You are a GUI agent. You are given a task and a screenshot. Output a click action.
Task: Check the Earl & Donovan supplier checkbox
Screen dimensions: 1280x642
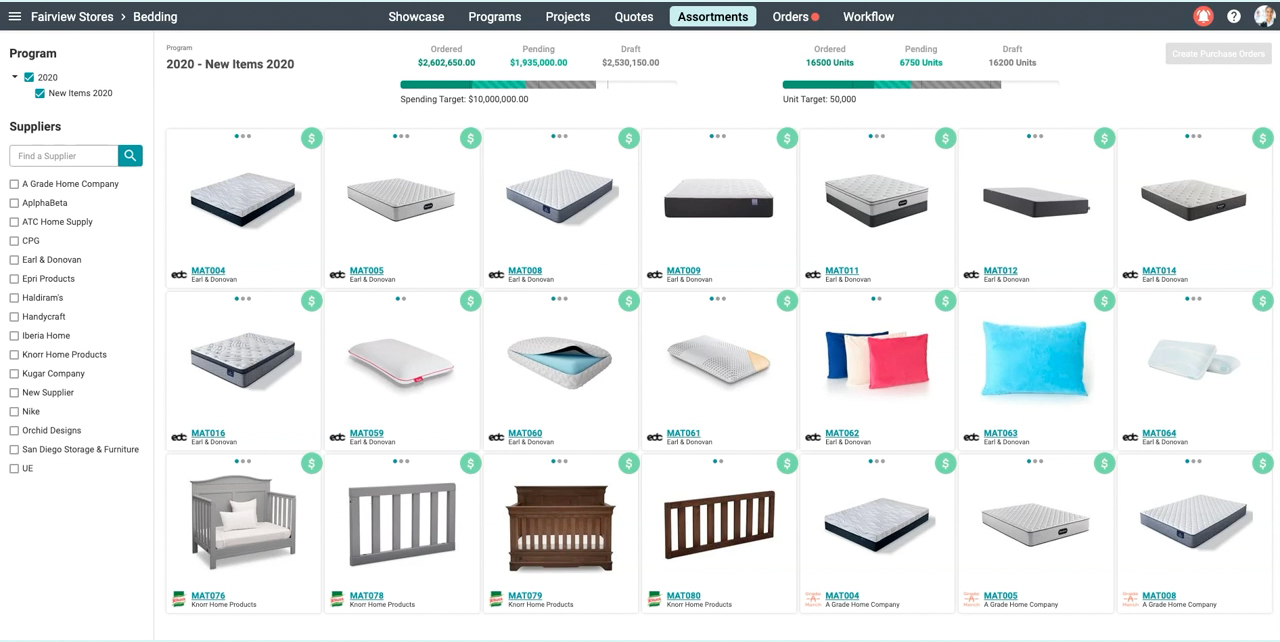pos(14,260)
